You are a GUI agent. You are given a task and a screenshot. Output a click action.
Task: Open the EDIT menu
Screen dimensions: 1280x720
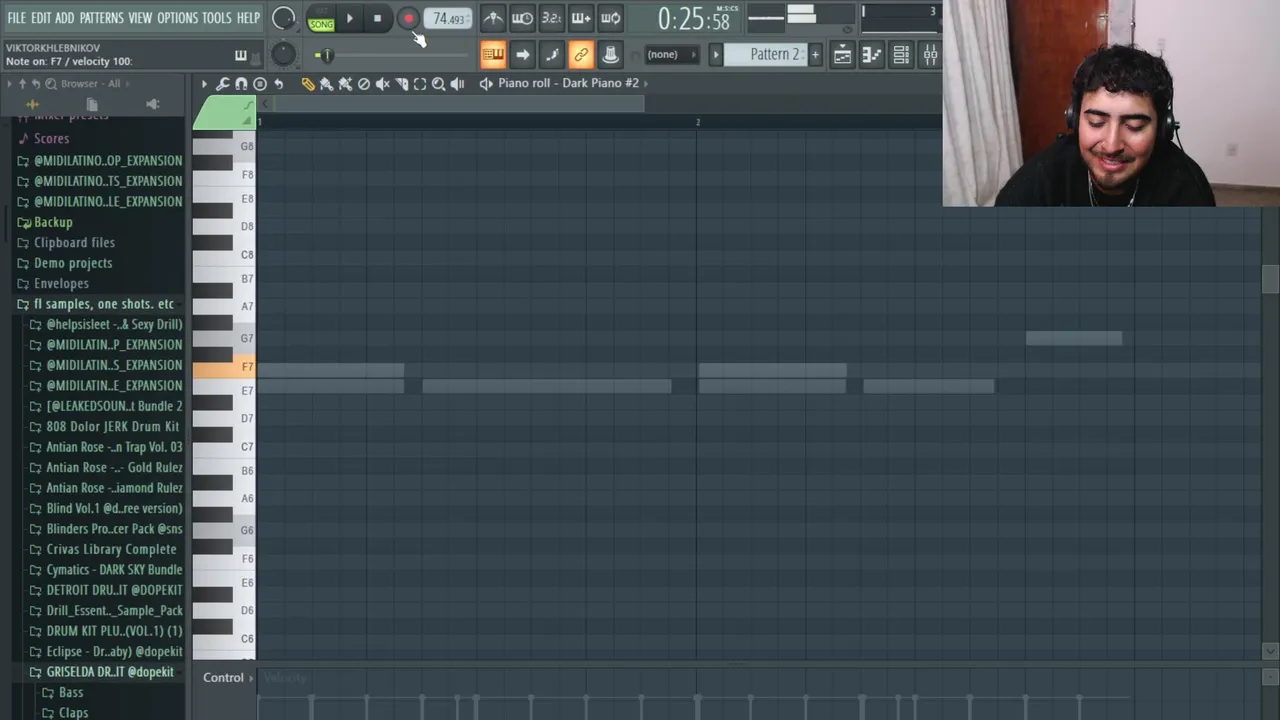41,18
